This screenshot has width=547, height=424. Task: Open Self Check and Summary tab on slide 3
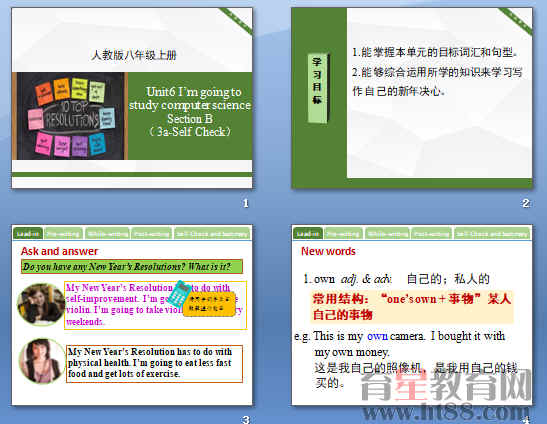pos(212,233)
